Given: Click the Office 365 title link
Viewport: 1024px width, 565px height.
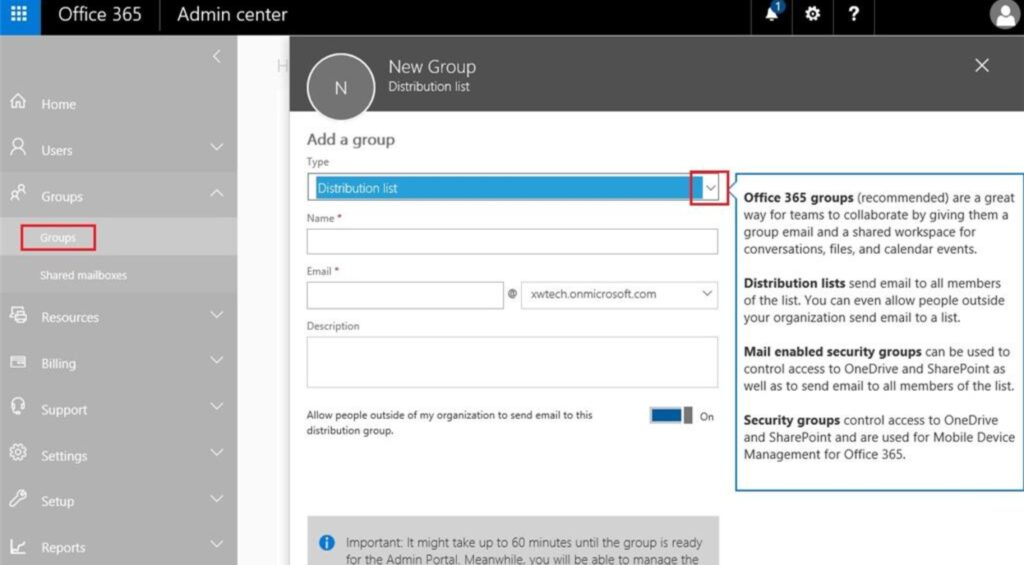Looking at the screenshot, I should coord(100,14).
